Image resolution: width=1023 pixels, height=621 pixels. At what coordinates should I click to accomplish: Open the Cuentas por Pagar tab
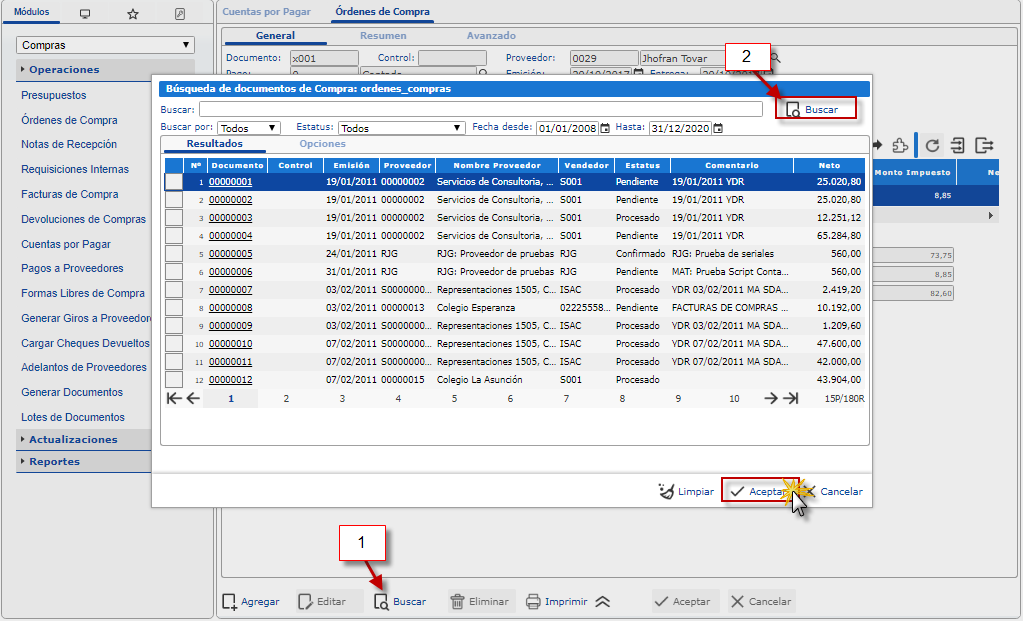tap(266, 12)
